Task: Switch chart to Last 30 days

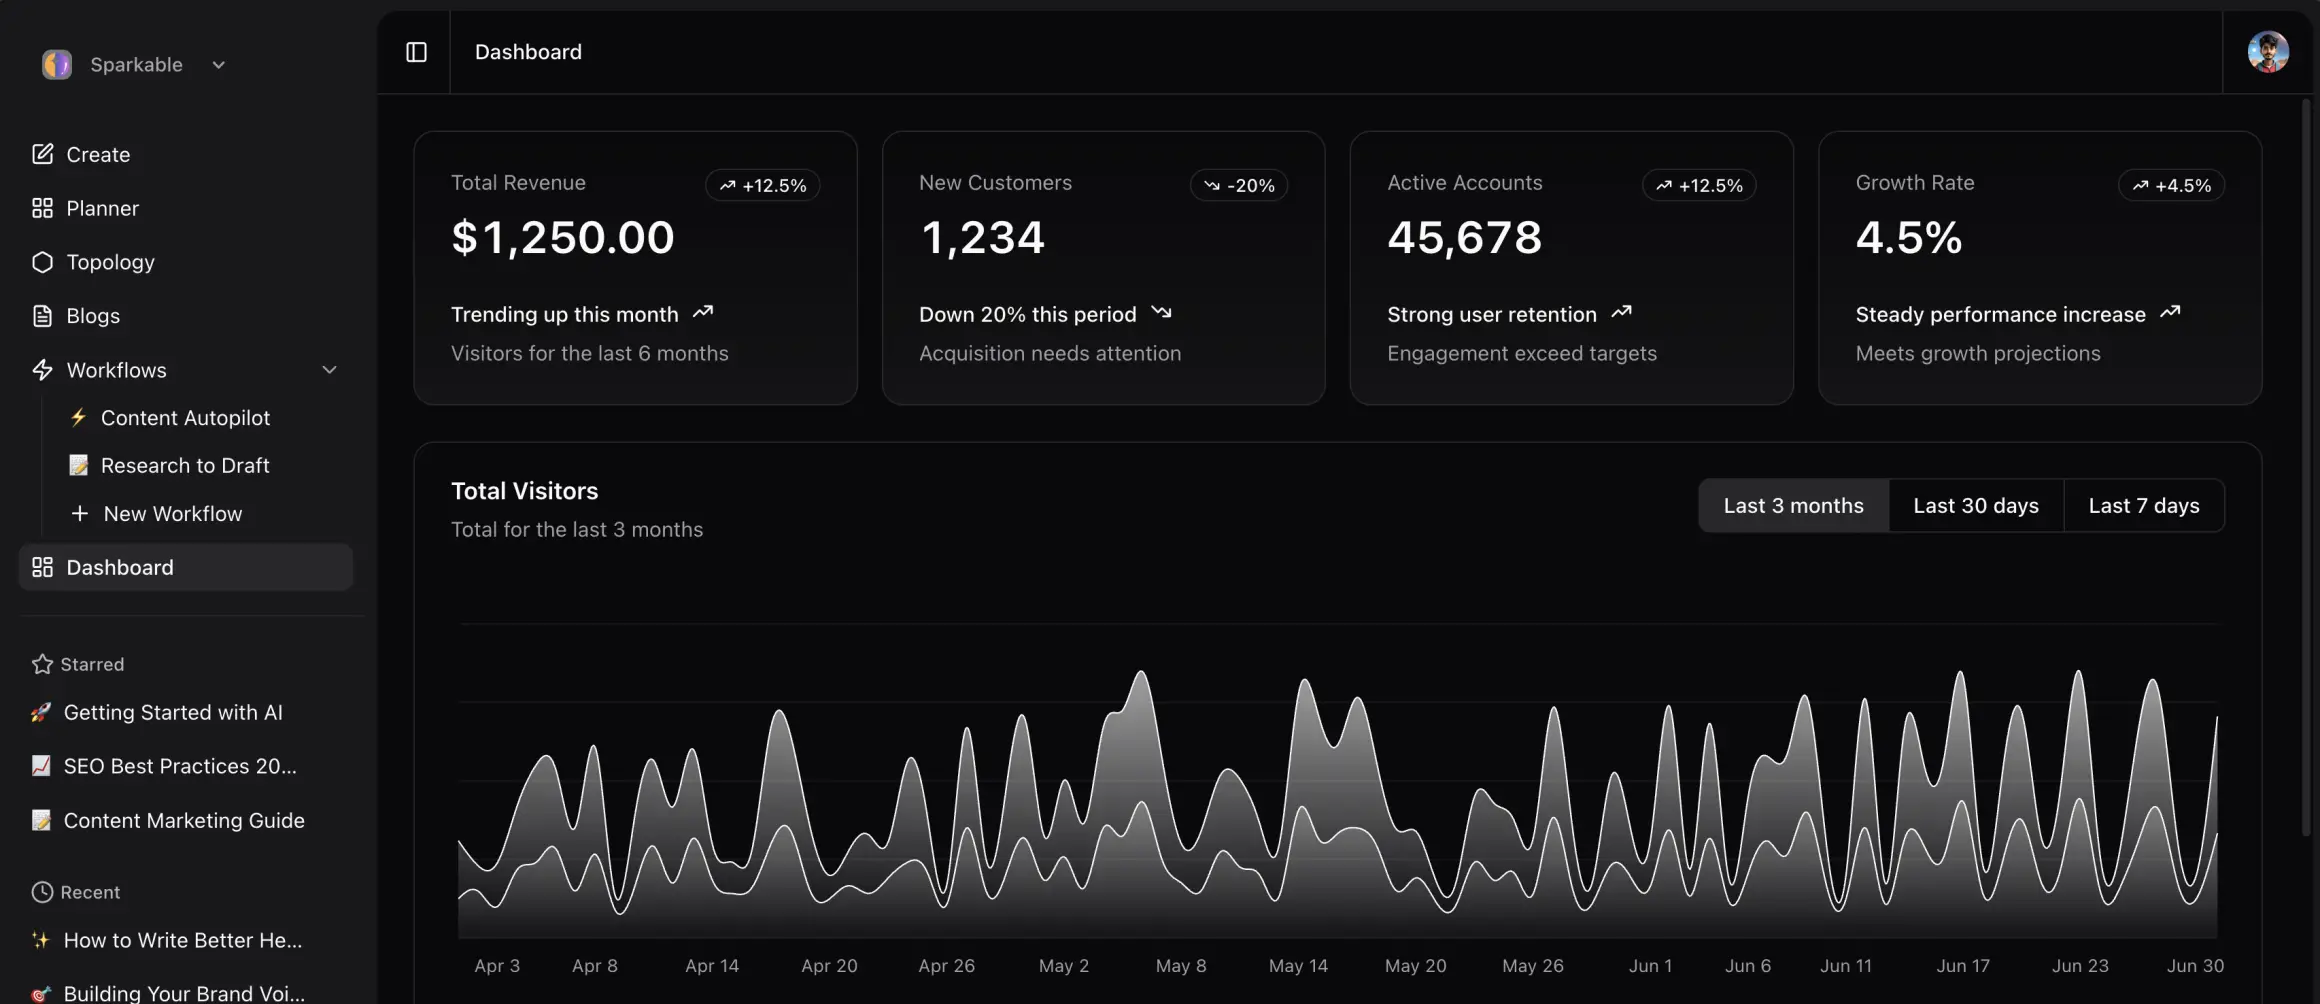Action: point(1976,505)
